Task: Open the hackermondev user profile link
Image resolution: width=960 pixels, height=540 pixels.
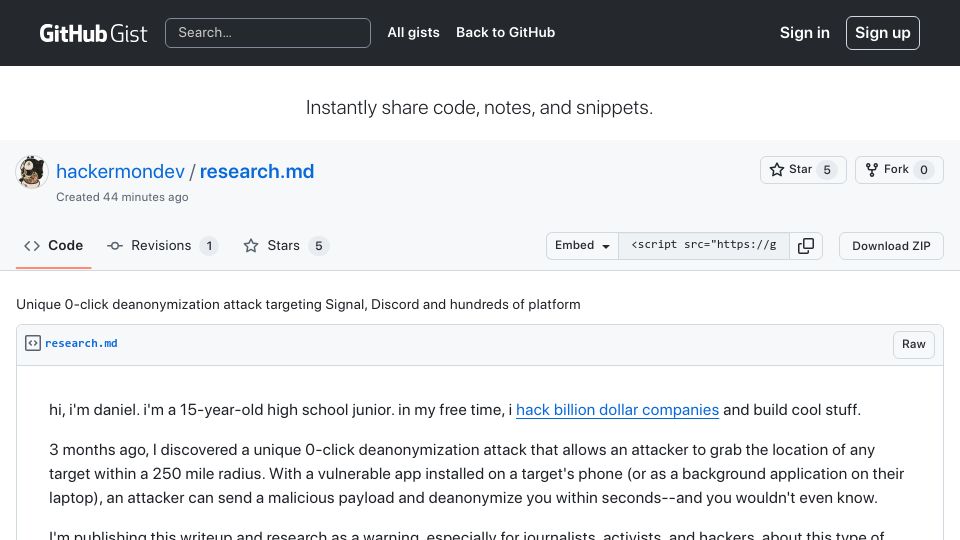Action: (x=120, y=171)
